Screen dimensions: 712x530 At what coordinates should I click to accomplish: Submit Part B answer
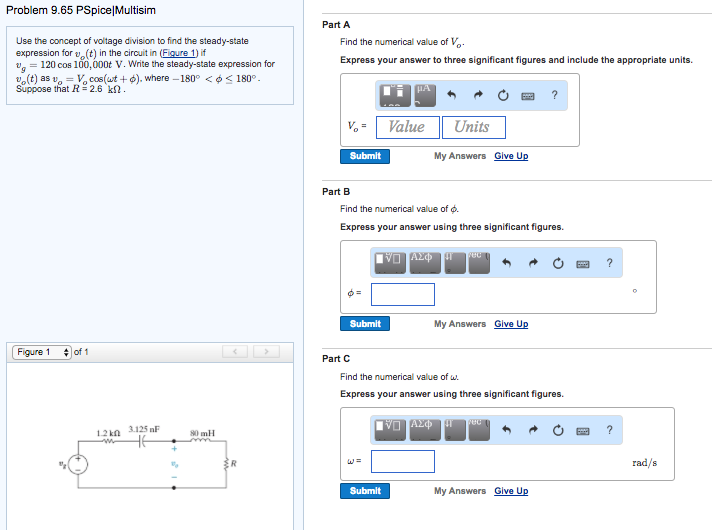365,324
